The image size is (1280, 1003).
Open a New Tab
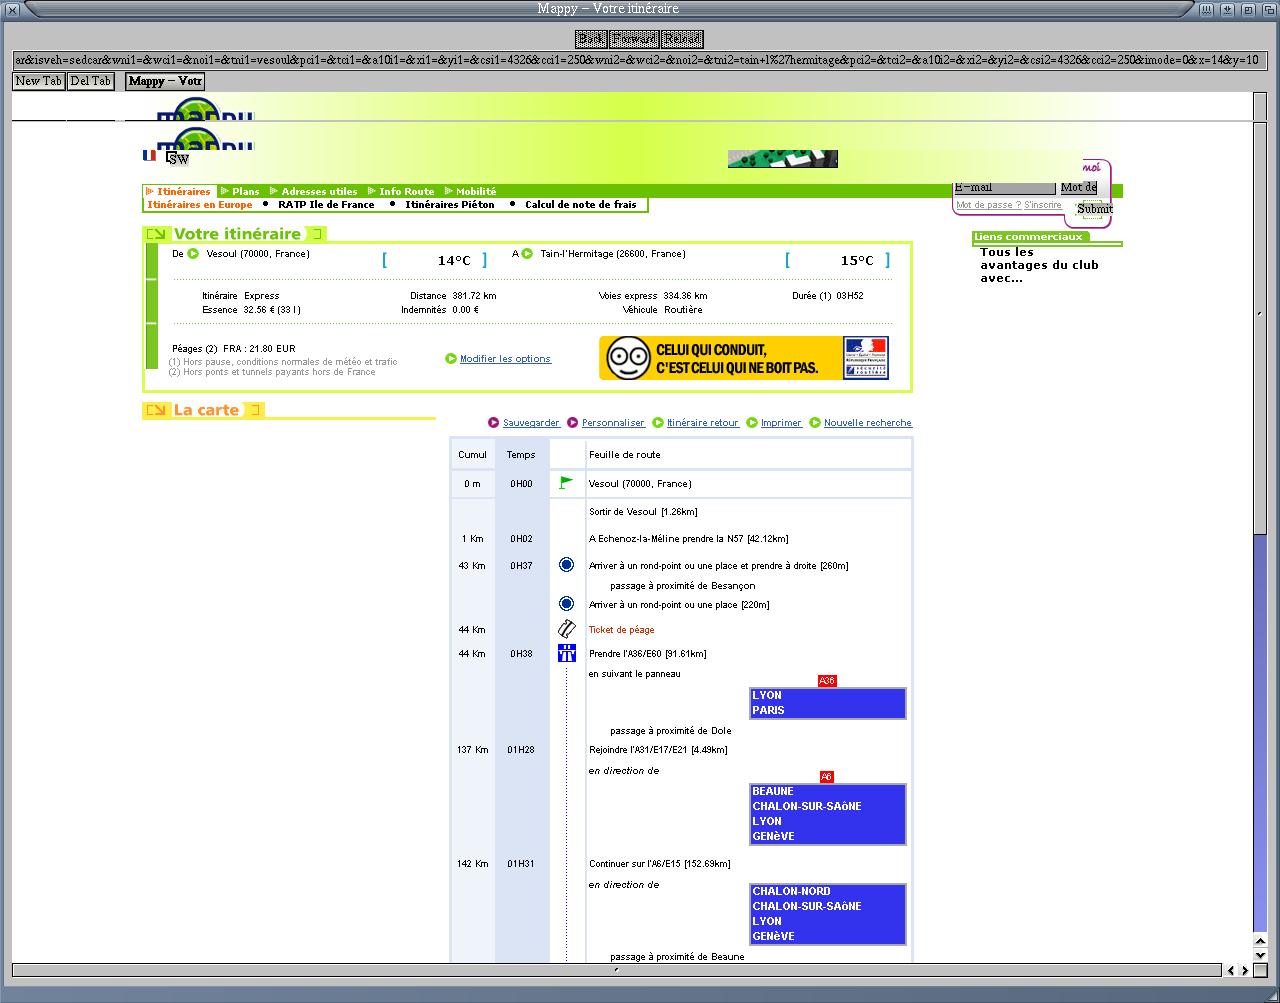tap(39, 81)
